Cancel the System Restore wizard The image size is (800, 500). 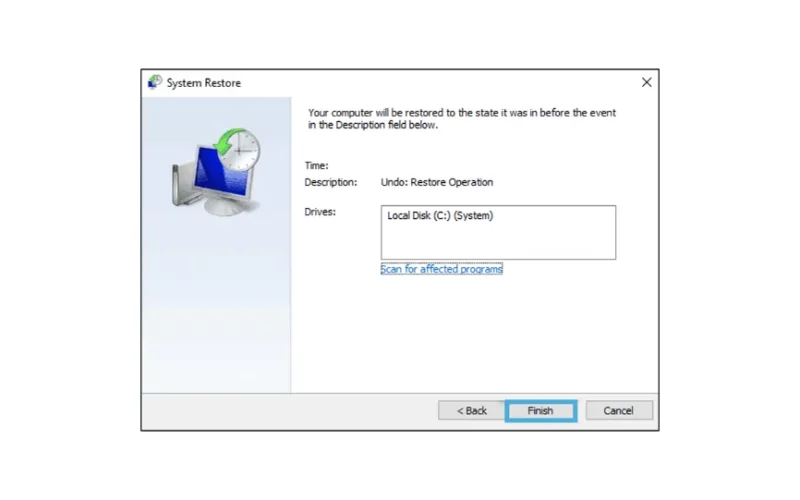(x=619, y=411)
